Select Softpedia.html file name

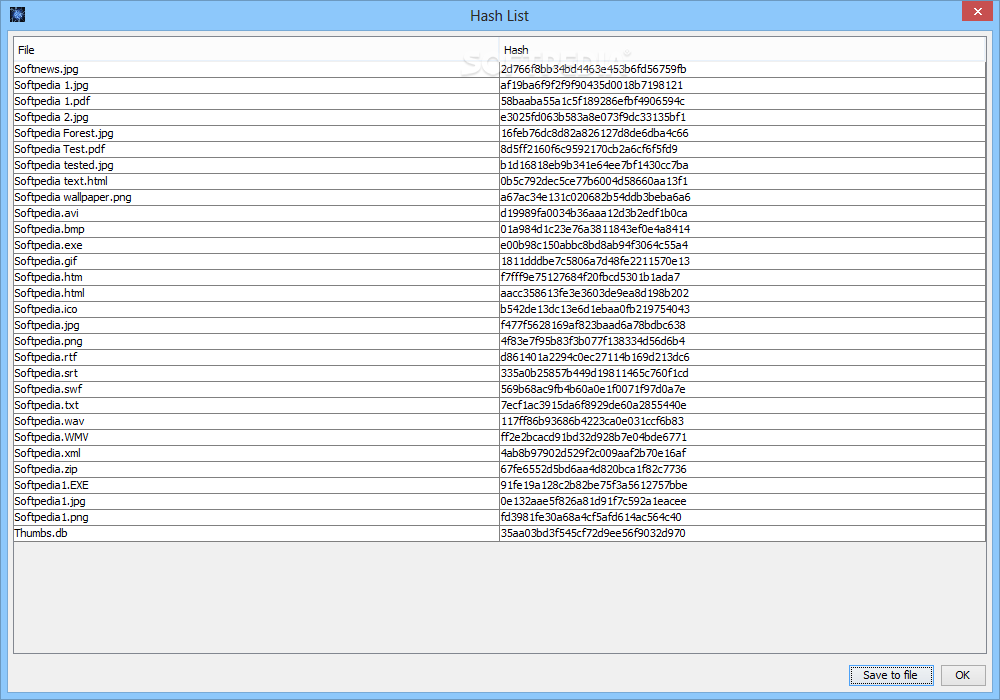click(x=49, y=293)
